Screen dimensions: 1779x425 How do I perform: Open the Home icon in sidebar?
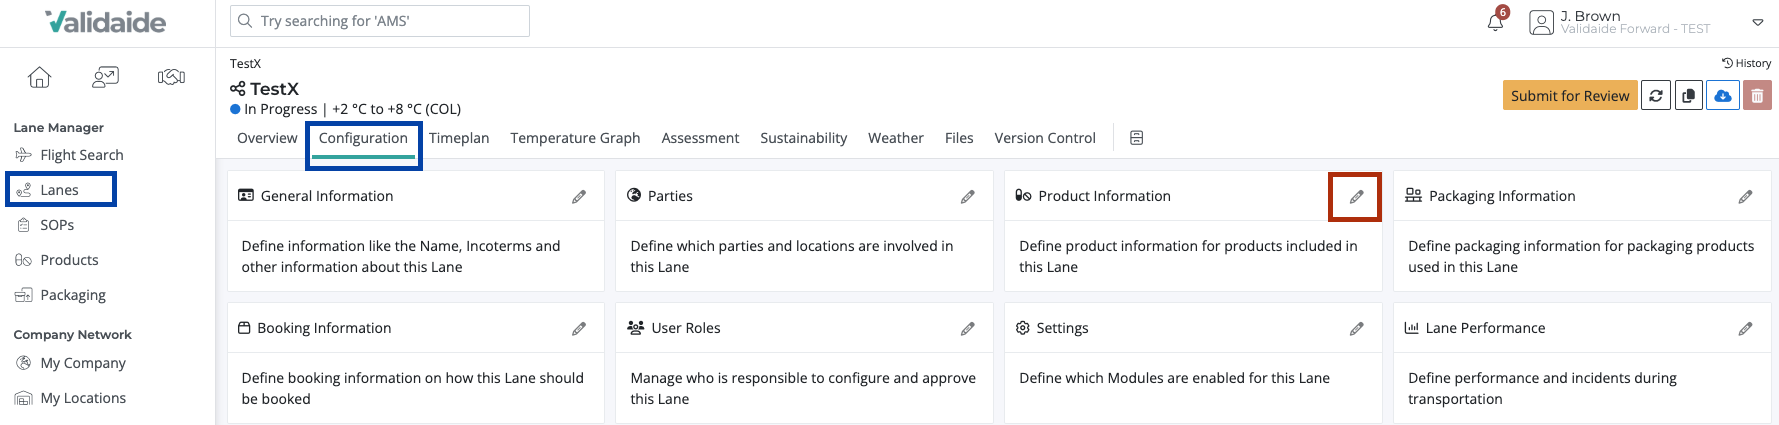pyautogui.click(x=39, y=77)
